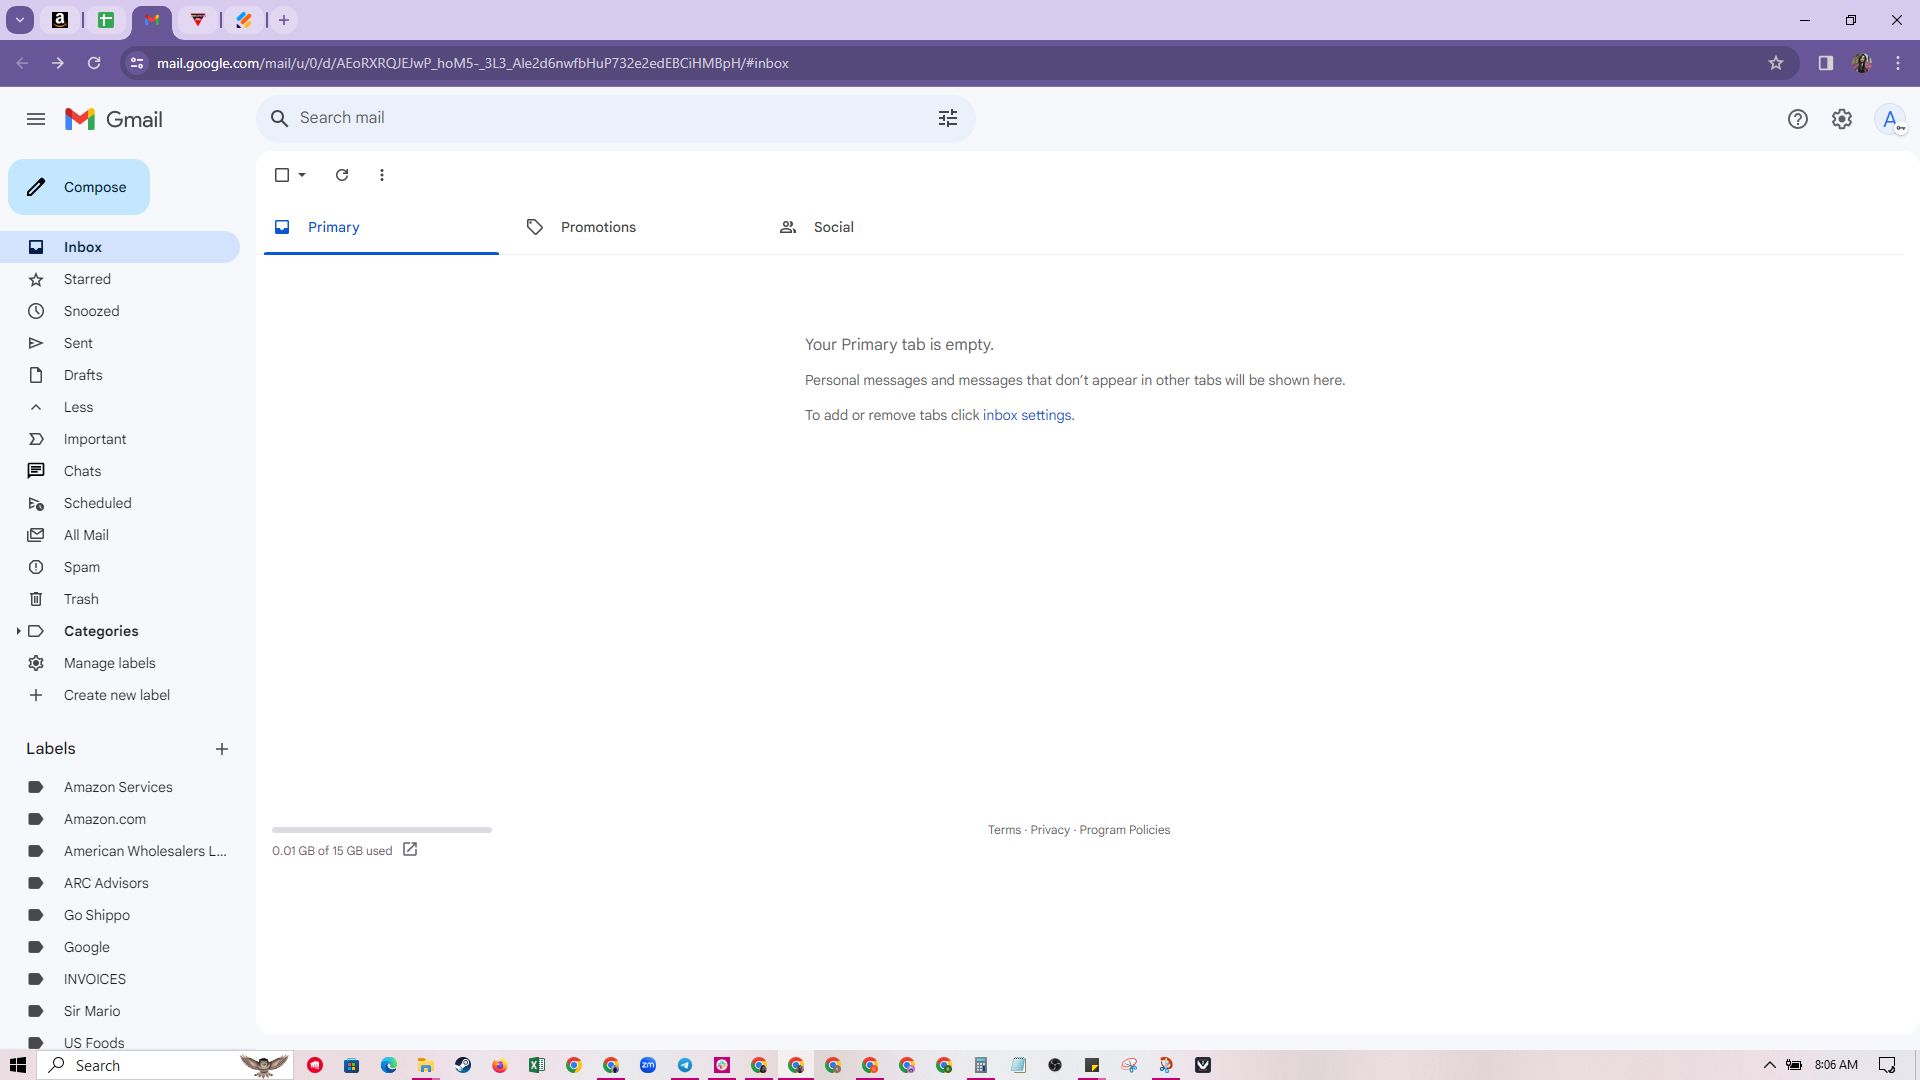Bookmark this page with the star icon
This screenshot has height=1080, width=1920.
click(1776, 63)
